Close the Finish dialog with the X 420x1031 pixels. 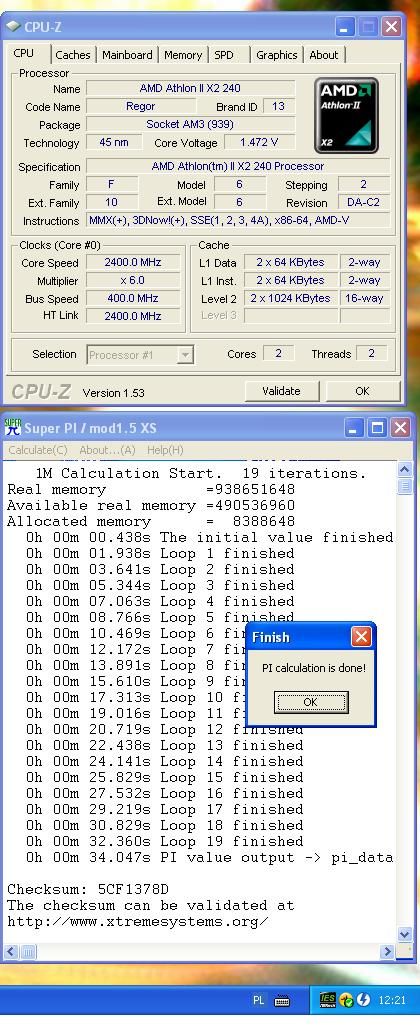click(361, 636)
